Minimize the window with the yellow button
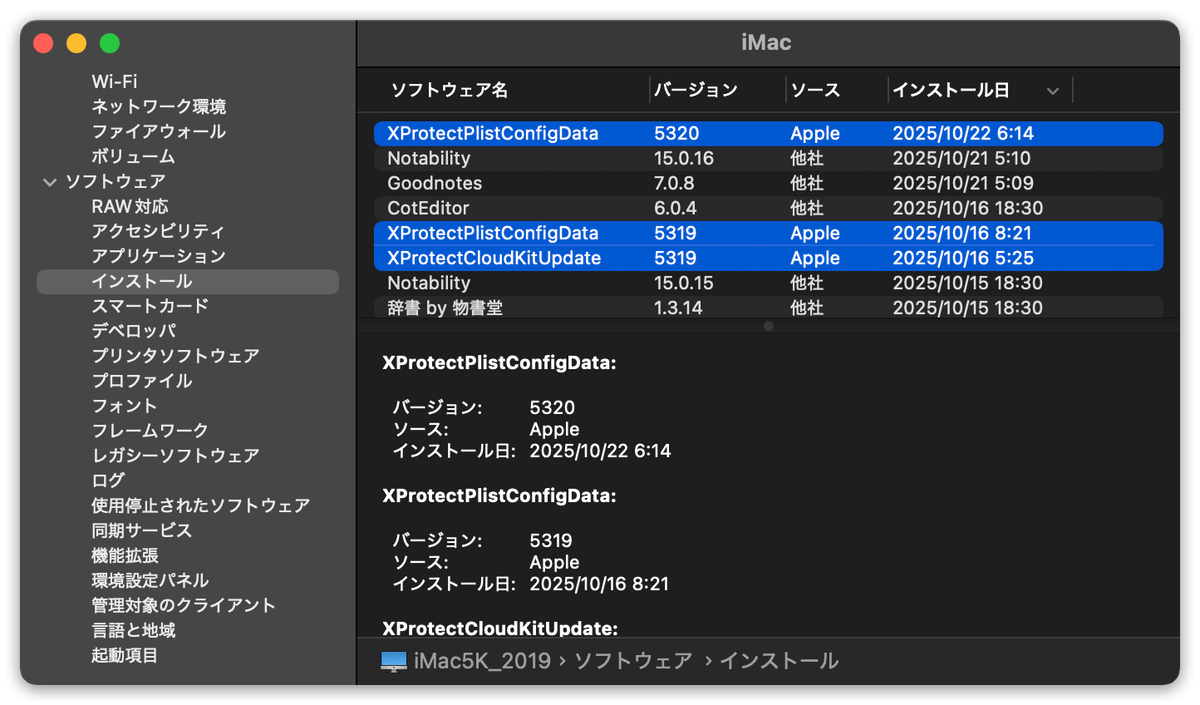The width and height of the screenshot is (1200, 705). (x=76, y=43)
